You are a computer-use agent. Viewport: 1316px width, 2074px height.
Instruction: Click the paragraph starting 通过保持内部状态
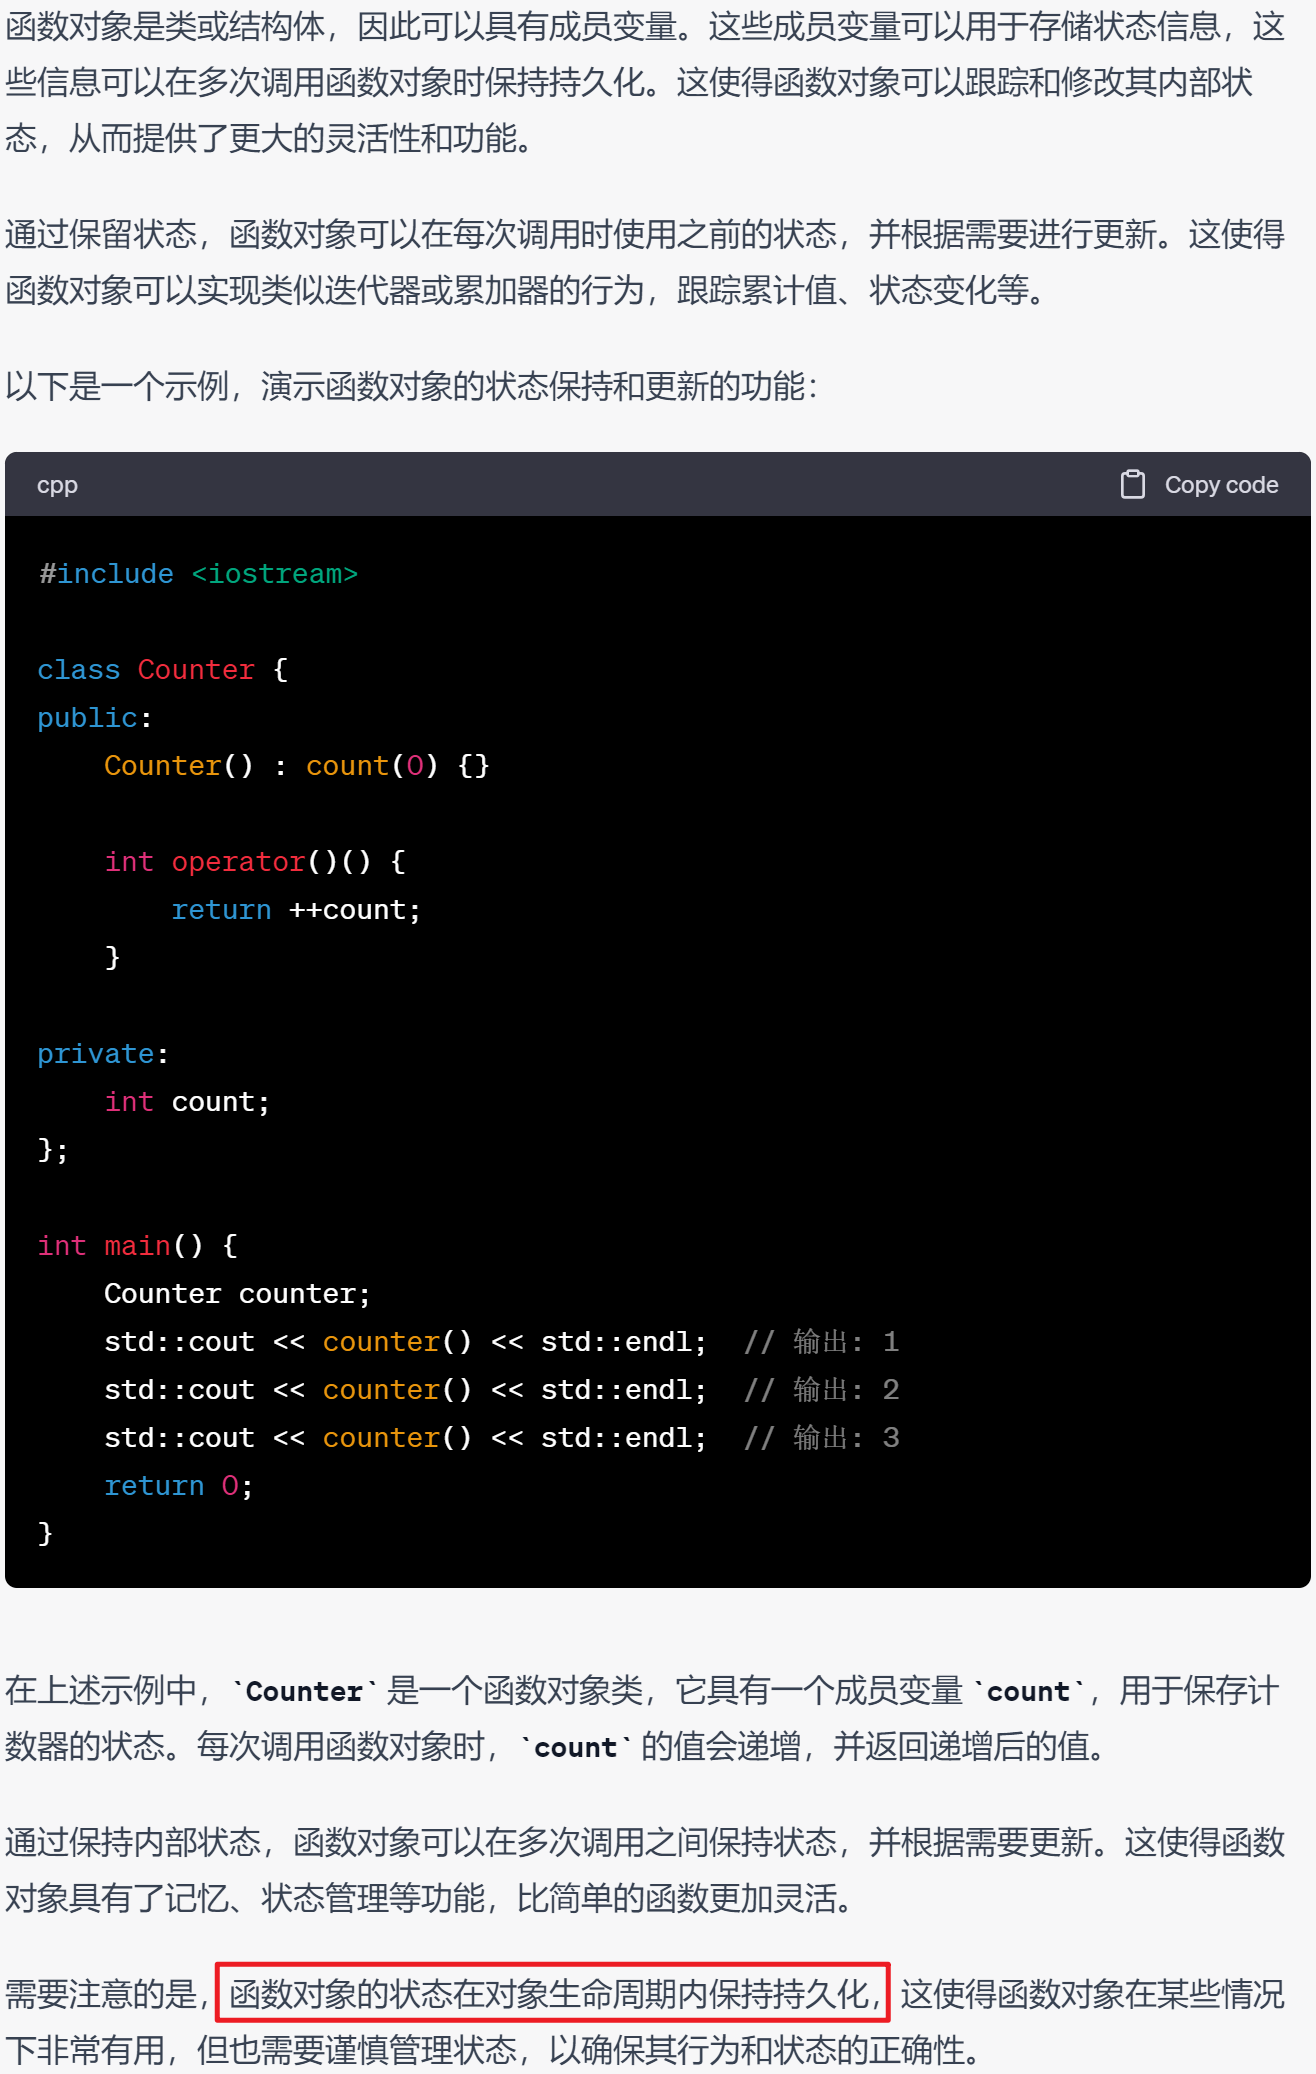(645, 1870)
